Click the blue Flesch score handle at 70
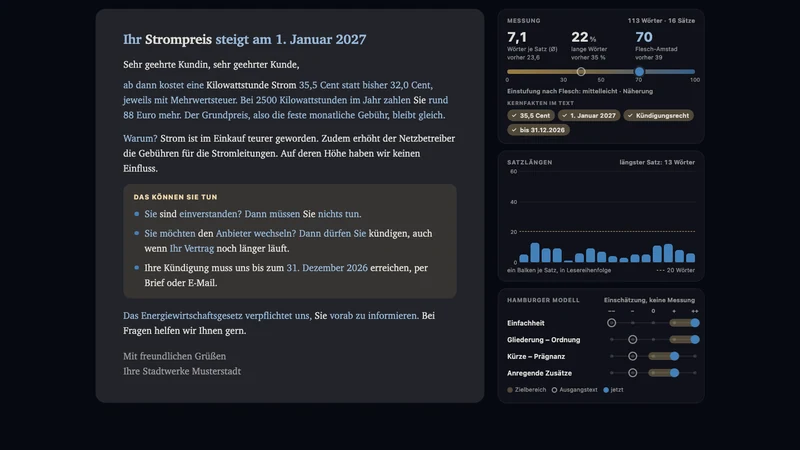This screenshot has width=800, height=450. point(639,72)
